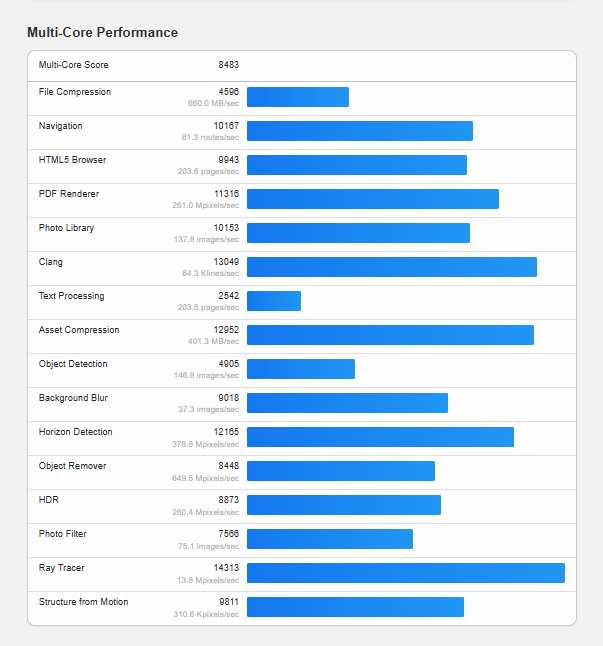This screenshot has width=603, height=646.
Task: Click the Clang score 13049
Action: pyautogui.click(x=226, y=262)
